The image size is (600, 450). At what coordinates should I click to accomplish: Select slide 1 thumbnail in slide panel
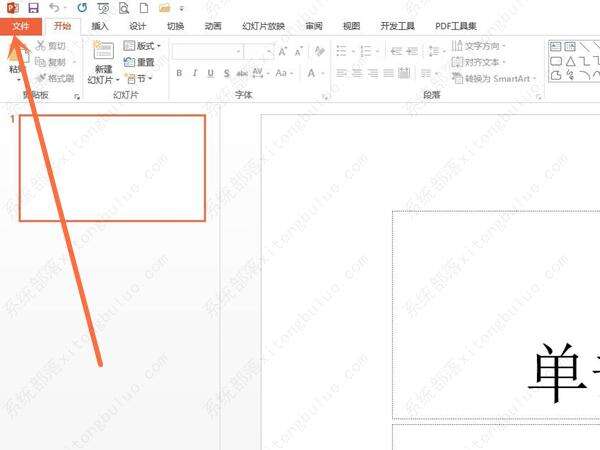point(112,168)
